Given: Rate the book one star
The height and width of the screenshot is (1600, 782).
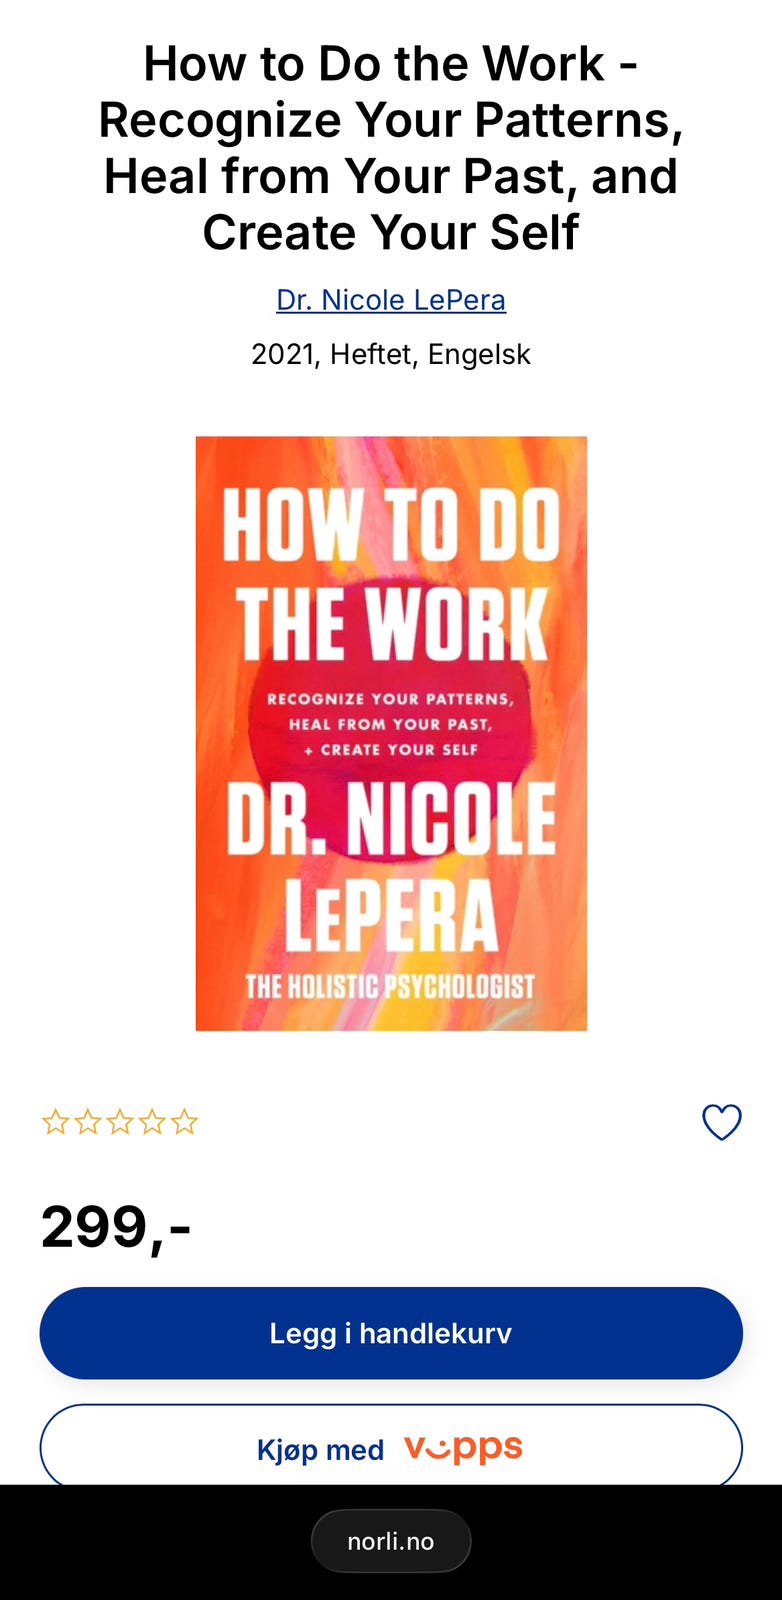Looking at the screenshot, I should point(55,1122).
